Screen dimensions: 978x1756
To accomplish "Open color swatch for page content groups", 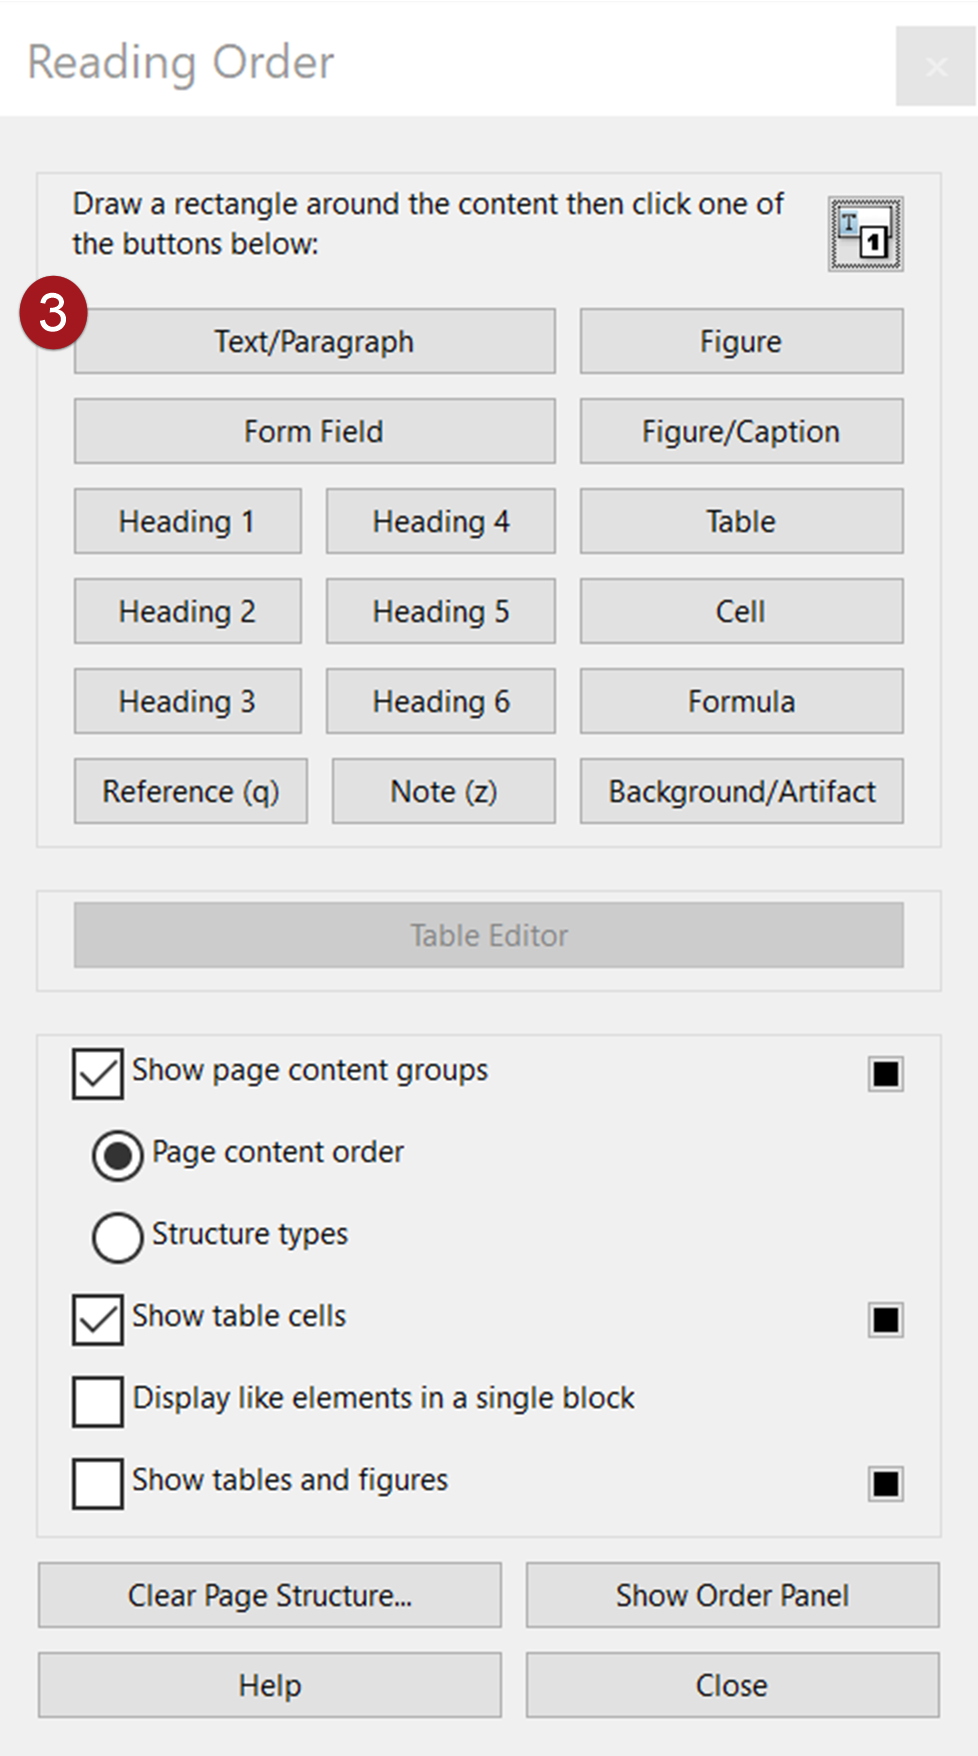I will tap(885, 1073).
